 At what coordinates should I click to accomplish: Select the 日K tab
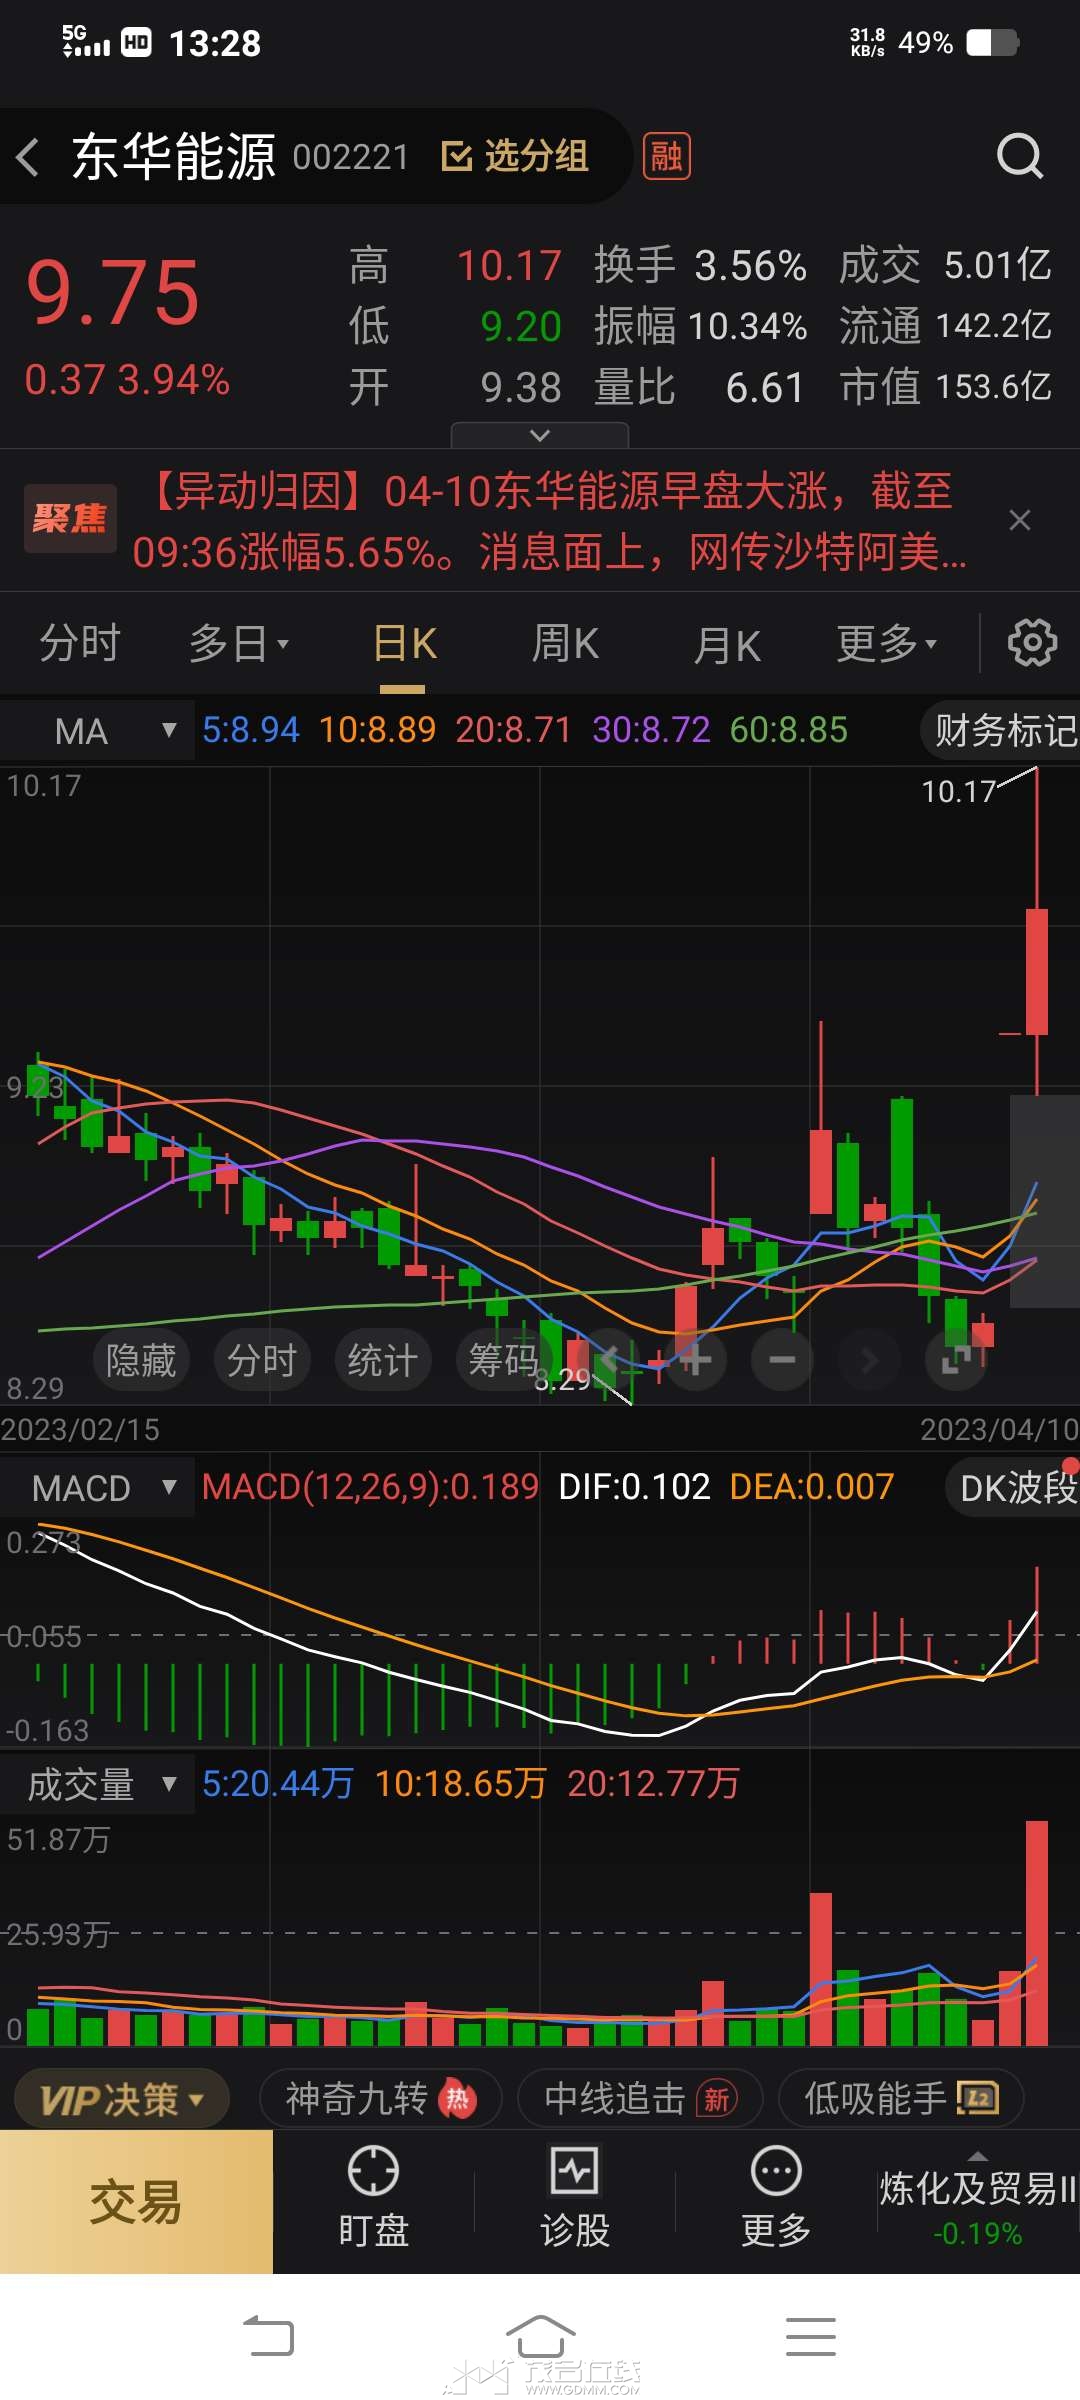click(x=404, y=644)
